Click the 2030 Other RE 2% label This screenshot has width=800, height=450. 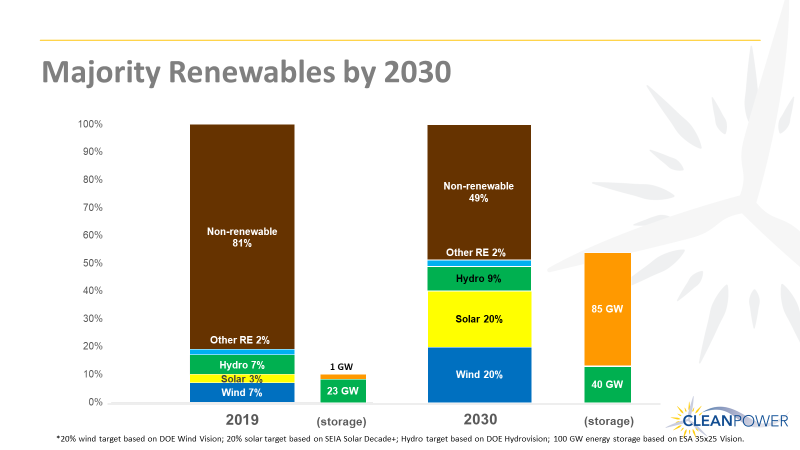coord(478,252)
